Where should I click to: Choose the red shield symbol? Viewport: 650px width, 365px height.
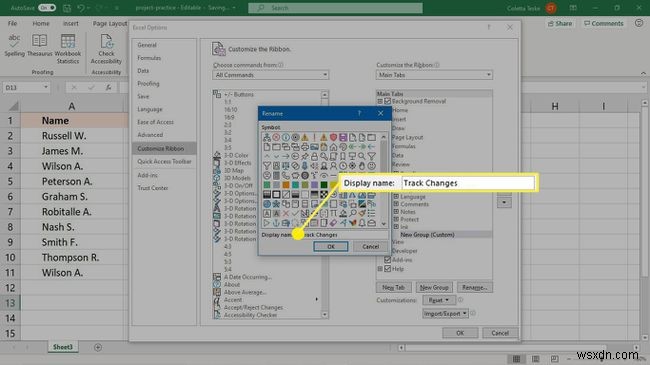click(x=333, y=137)
